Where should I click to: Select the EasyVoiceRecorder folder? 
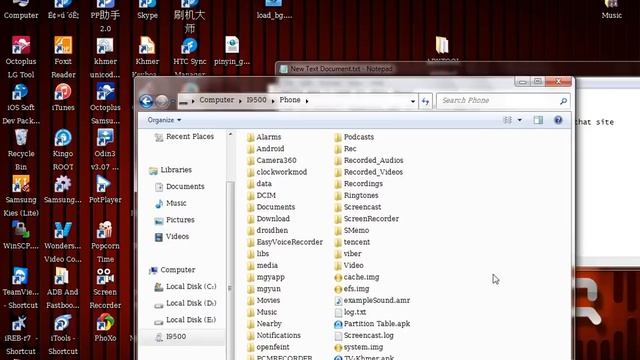pyautogui.click(x=285, y=242)
